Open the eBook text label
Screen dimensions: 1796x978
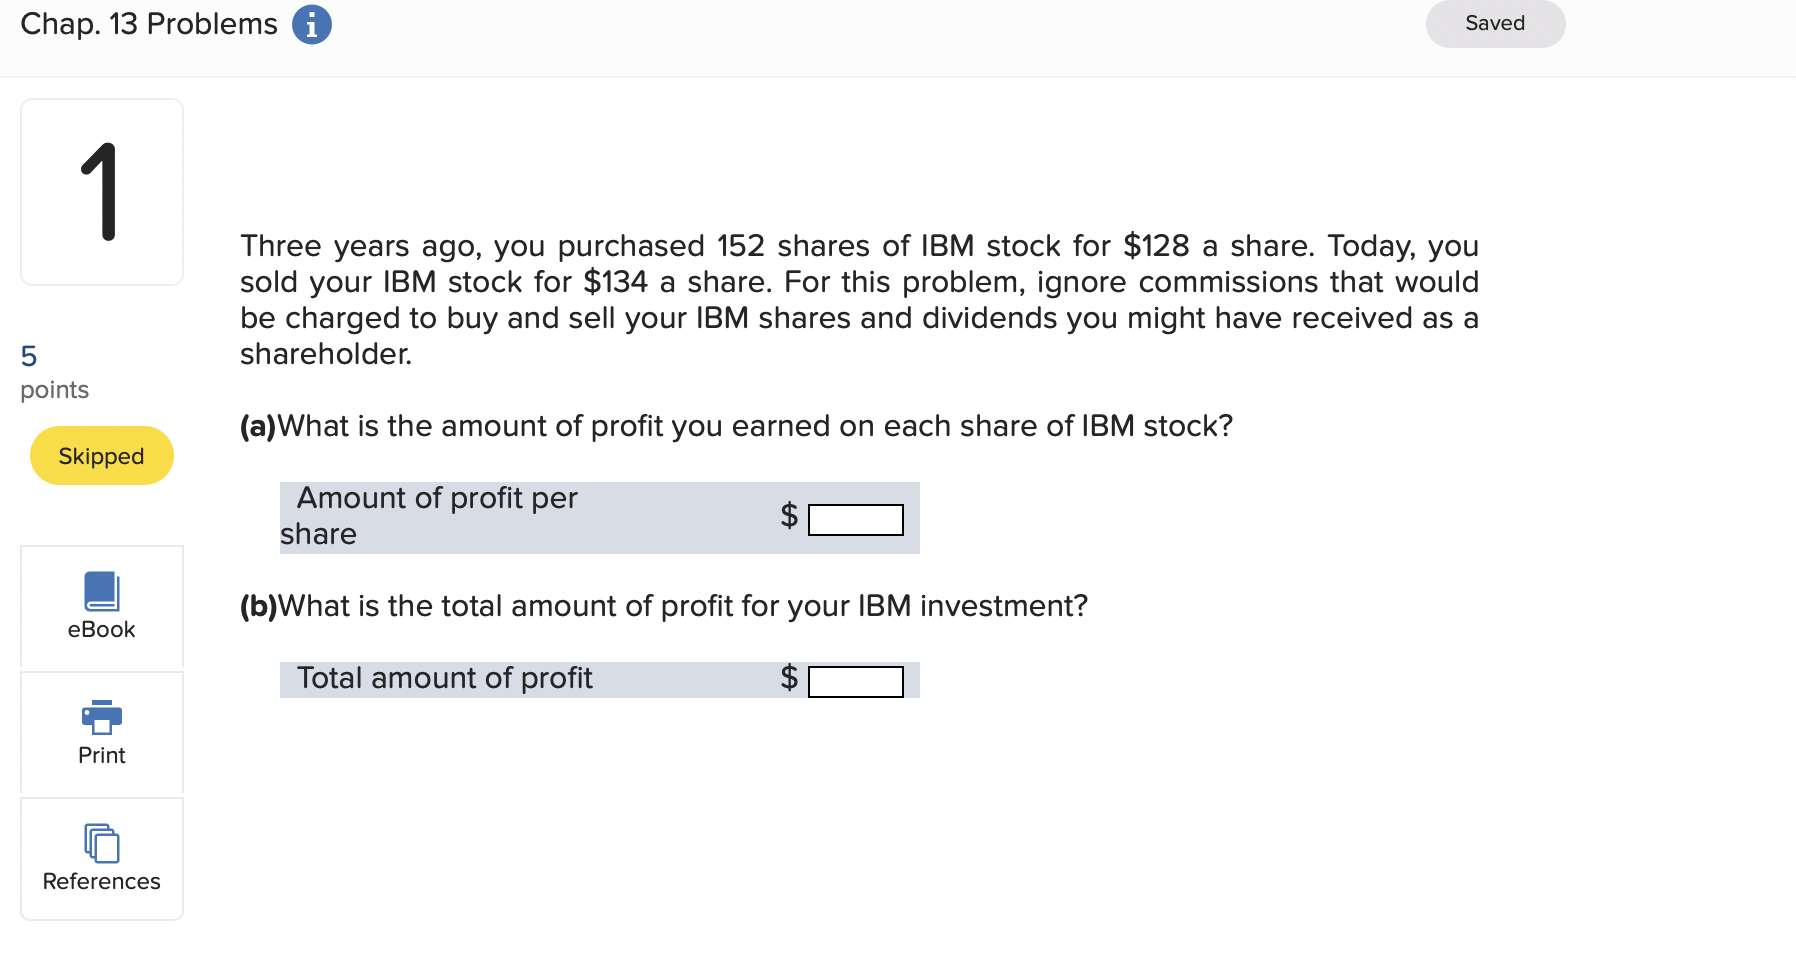[101, 630]
